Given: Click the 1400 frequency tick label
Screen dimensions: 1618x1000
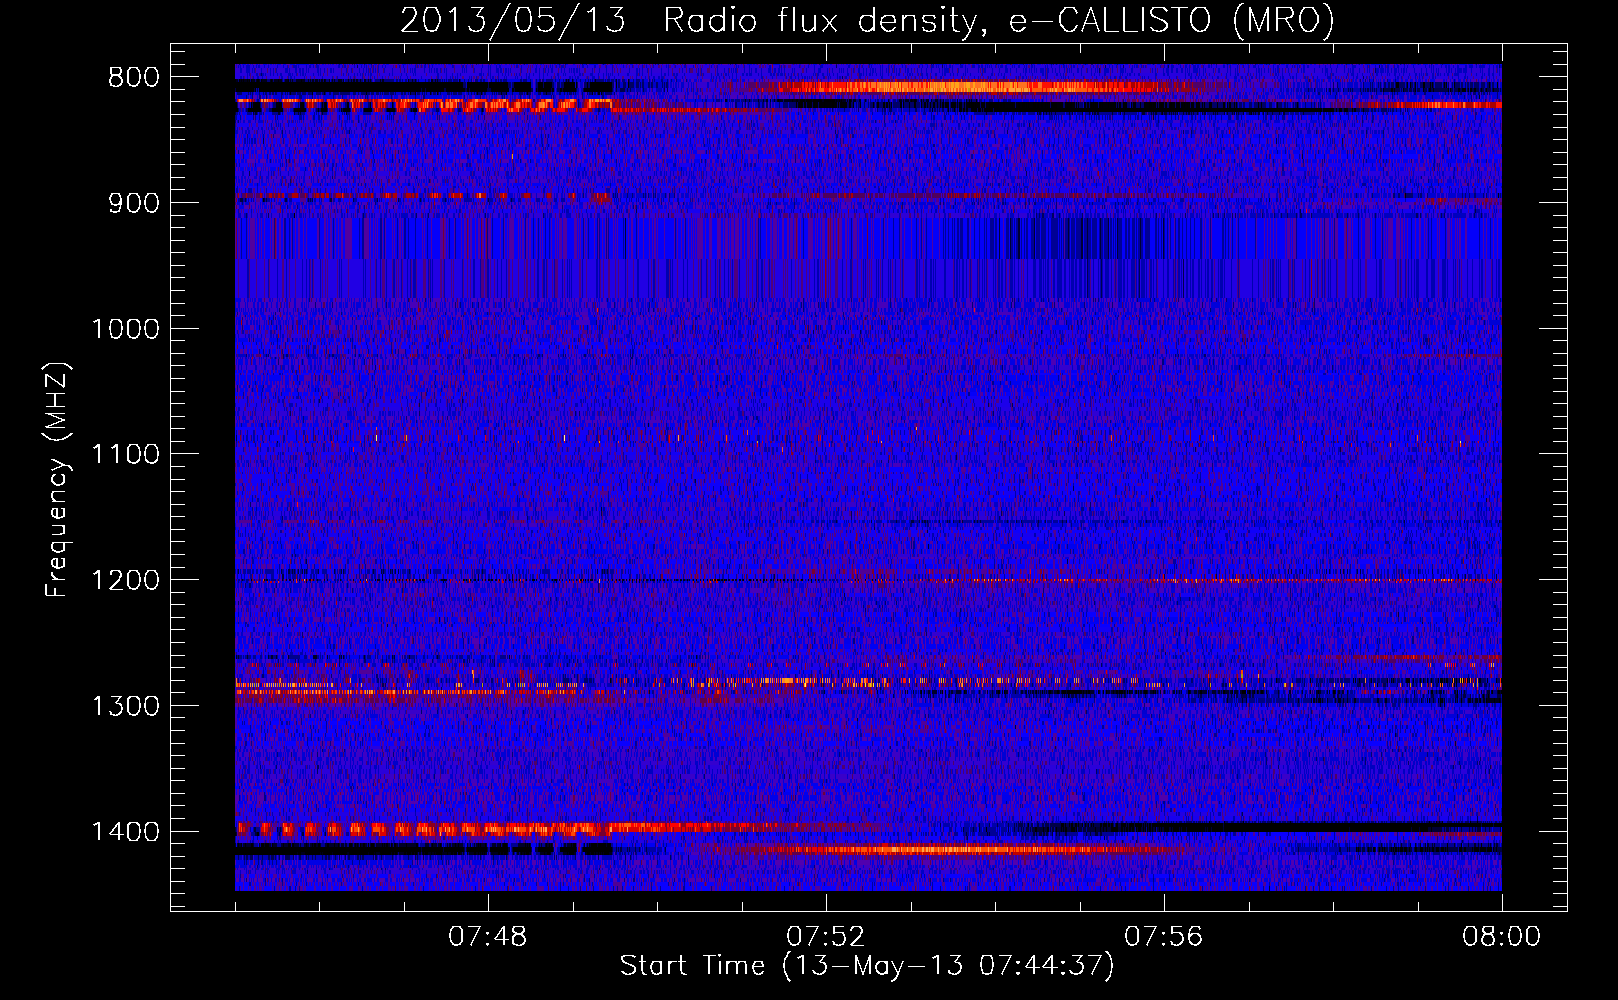Looking at the screenshot, I should point(125,832).
